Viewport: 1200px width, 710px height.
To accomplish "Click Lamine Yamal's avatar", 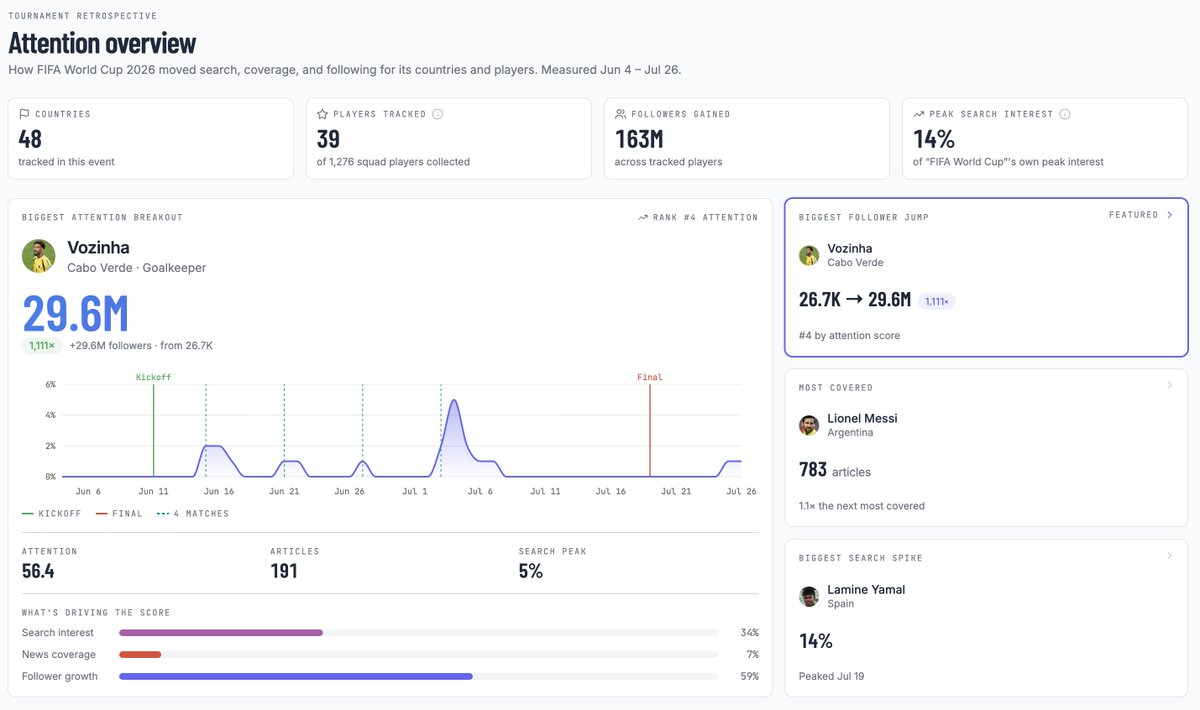I will [x=809, y=596].
